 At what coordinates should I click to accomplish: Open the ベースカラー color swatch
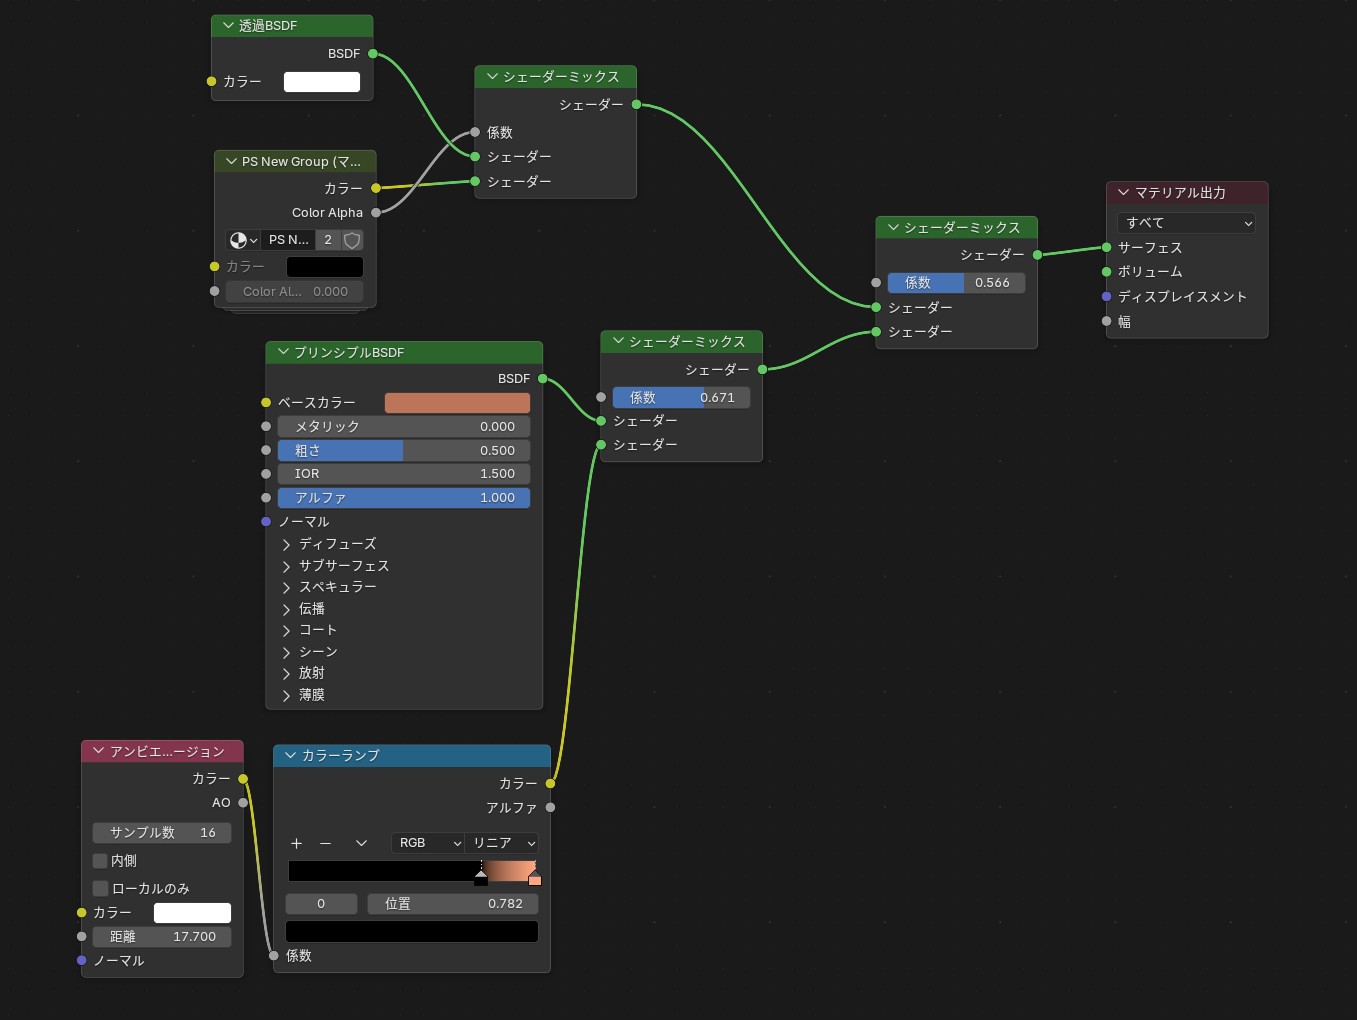(457, 403)
